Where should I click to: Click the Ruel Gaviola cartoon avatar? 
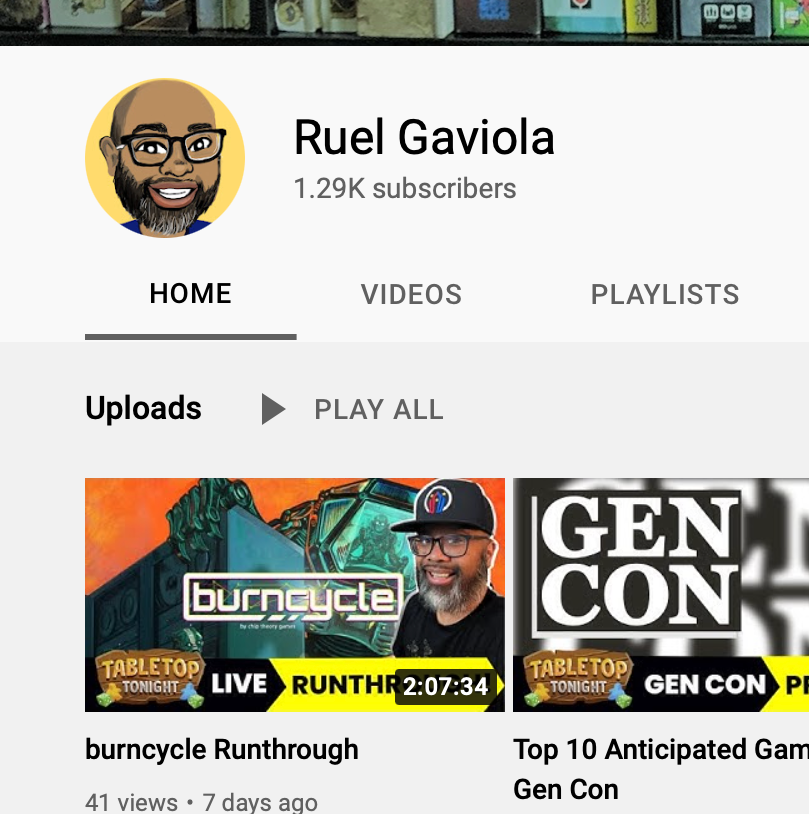pyautogui.click(x=165, y=158)
